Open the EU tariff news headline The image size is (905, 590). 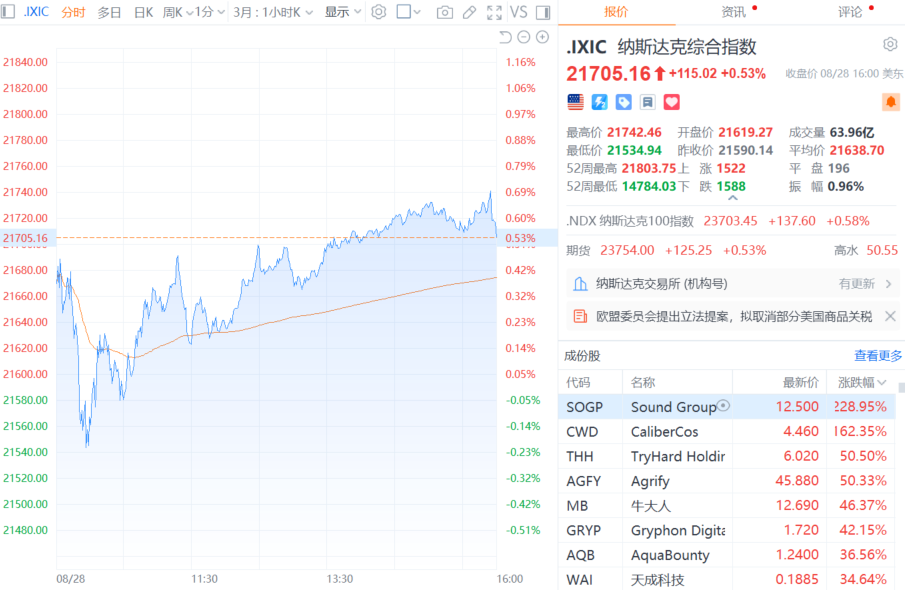[734, 316]
